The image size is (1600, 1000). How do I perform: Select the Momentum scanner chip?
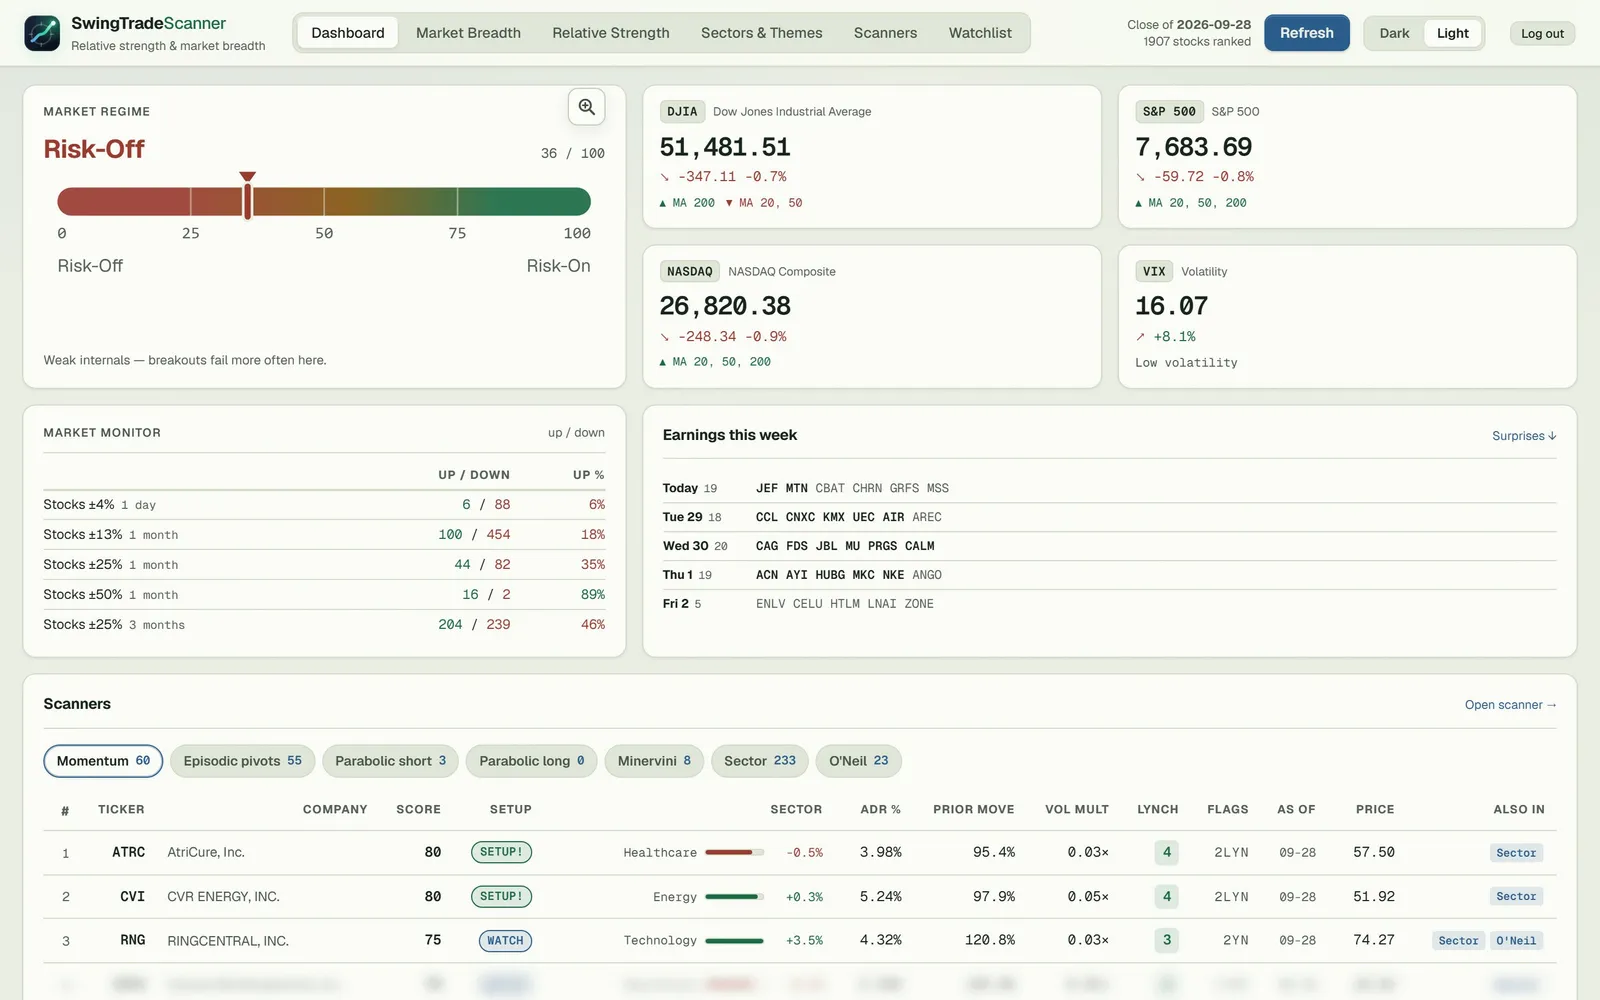(x=103, y=761)
